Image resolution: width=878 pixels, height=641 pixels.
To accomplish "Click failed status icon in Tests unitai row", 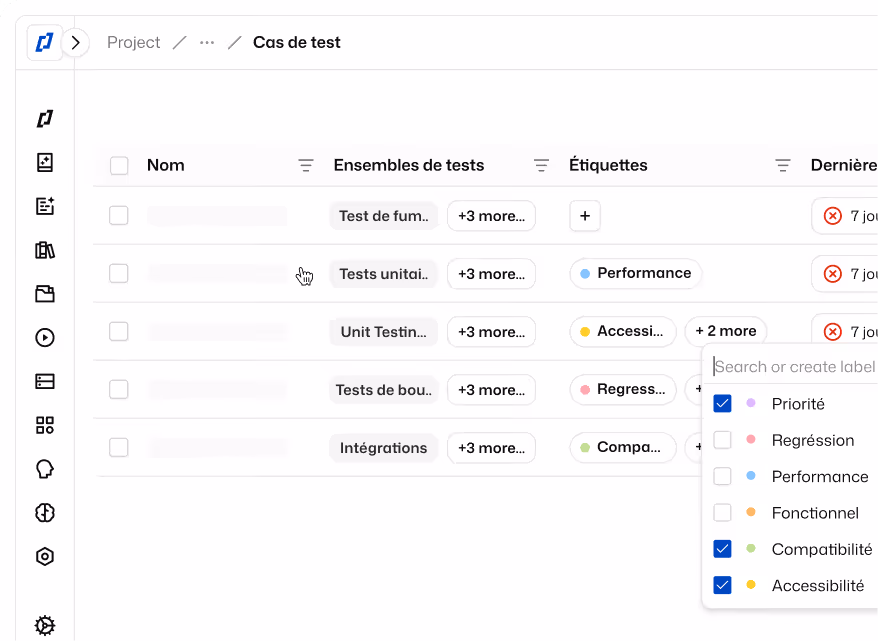I will coord(833,274).
